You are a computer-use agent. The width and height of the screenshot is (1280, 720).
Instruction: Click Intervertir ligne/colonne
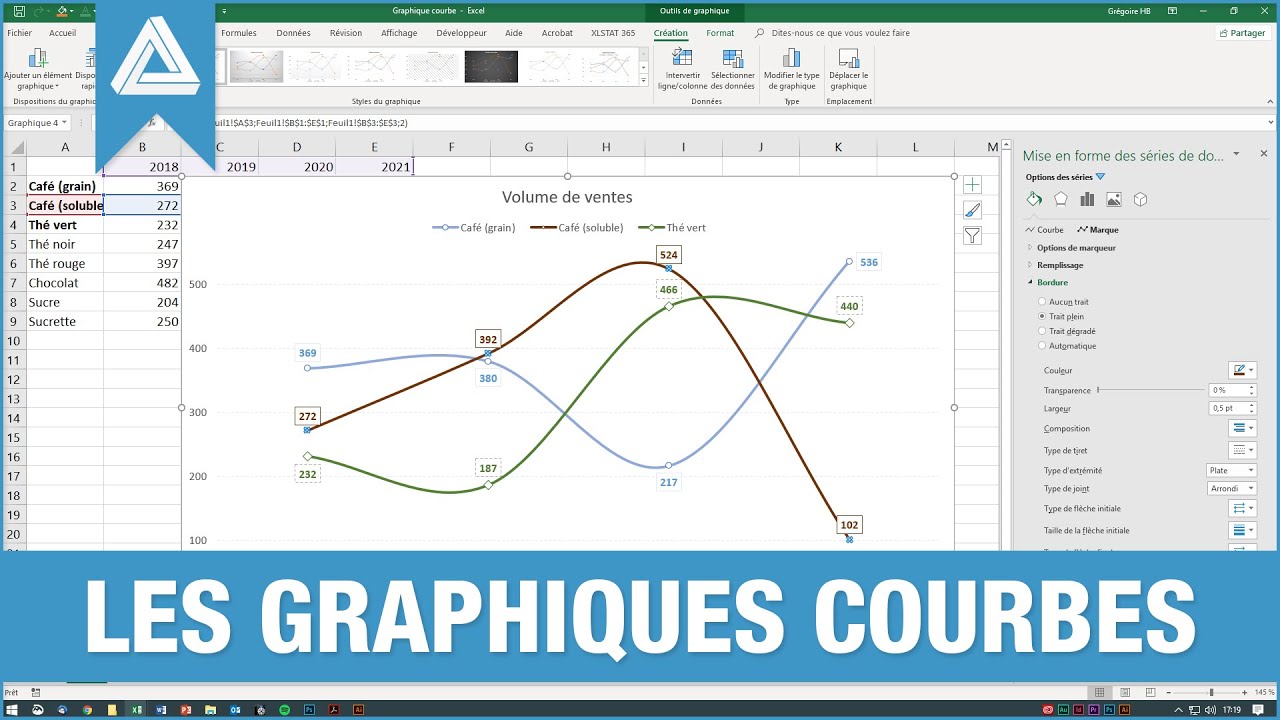681,69
